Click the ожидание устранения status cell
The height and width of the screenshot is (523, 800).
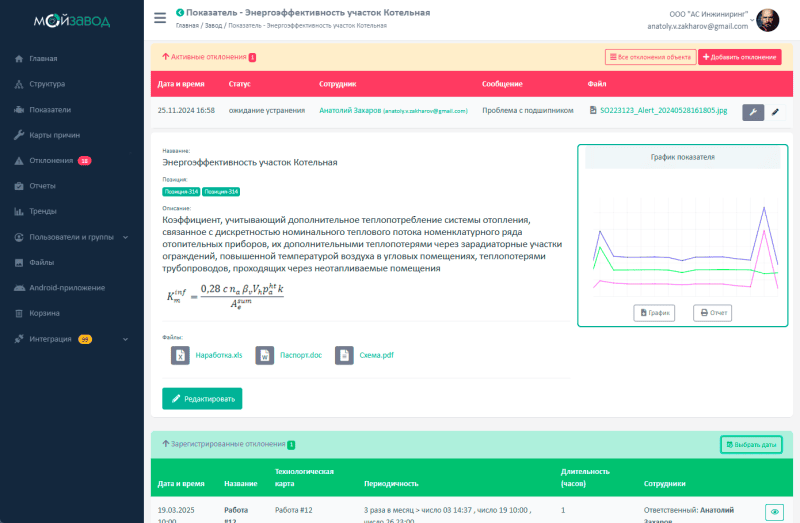coord(266,111)
